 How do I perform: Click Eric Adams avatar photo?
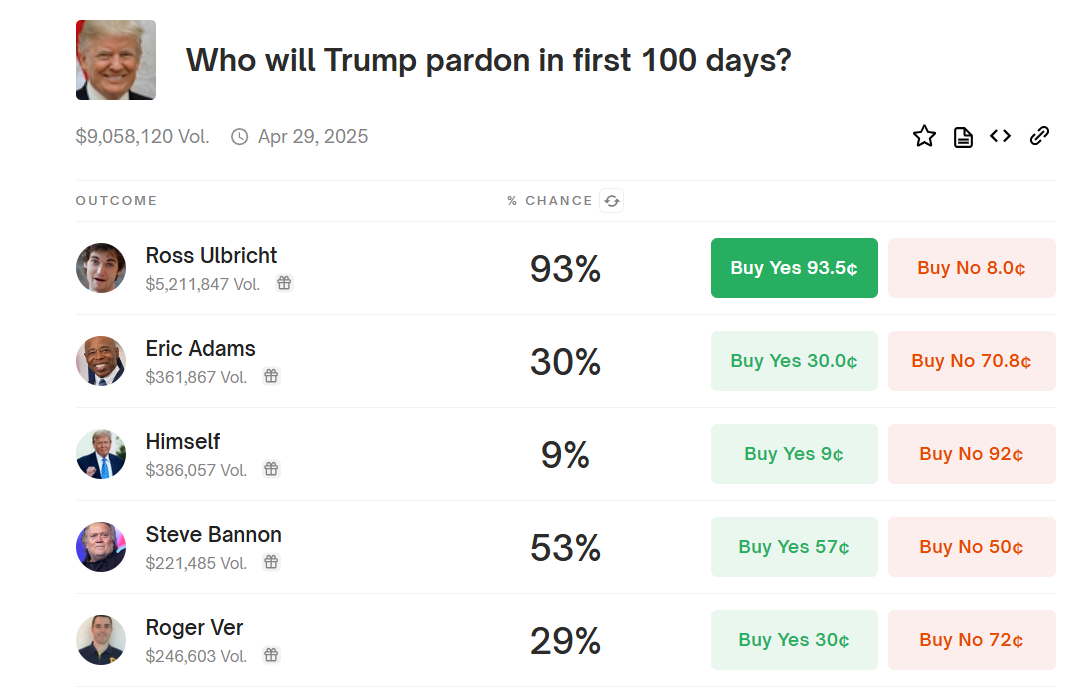point(101,361)
